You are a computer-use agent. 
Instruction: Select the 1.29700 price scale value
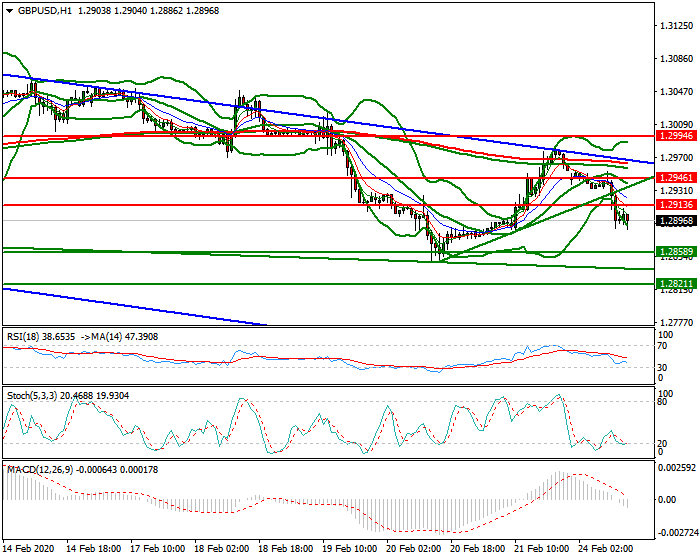pyautogui.click(x=677, y=158)
